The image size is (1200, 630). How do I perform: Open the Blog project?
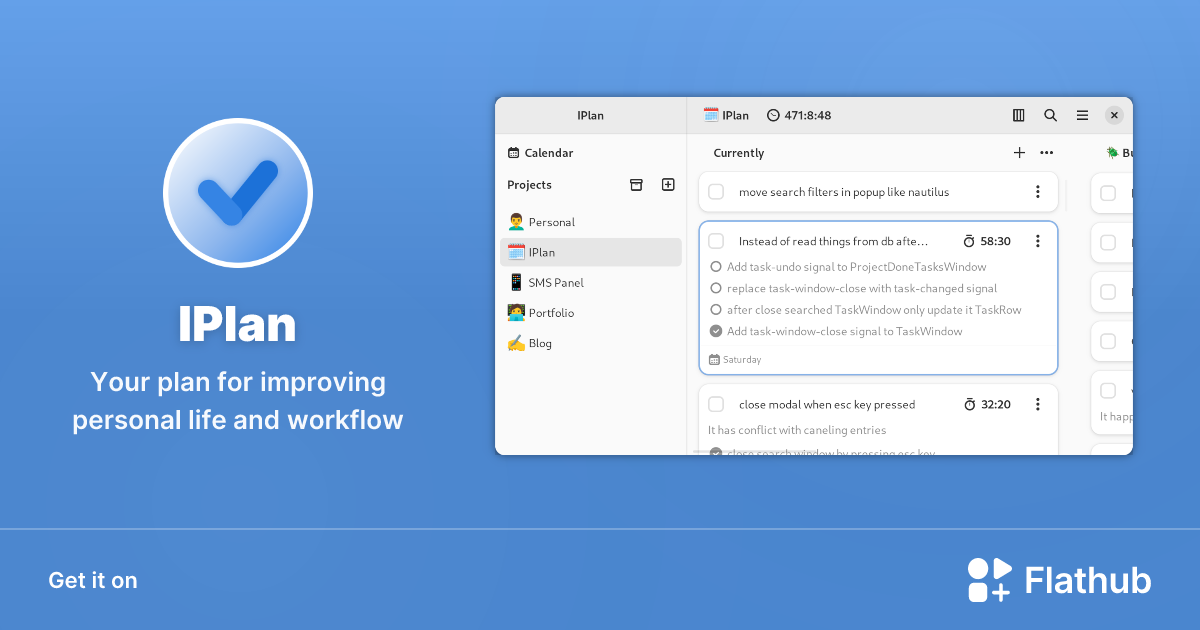point(537,343)
